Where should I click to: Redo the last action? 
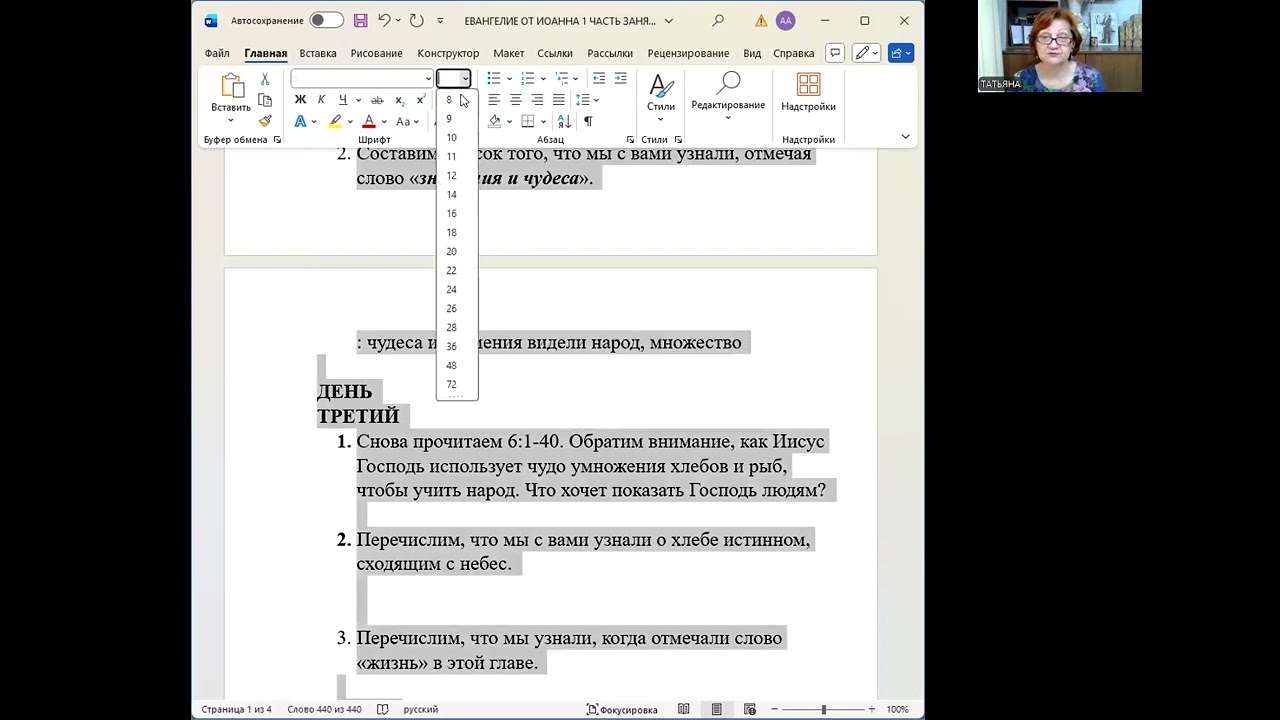[417, 20]
